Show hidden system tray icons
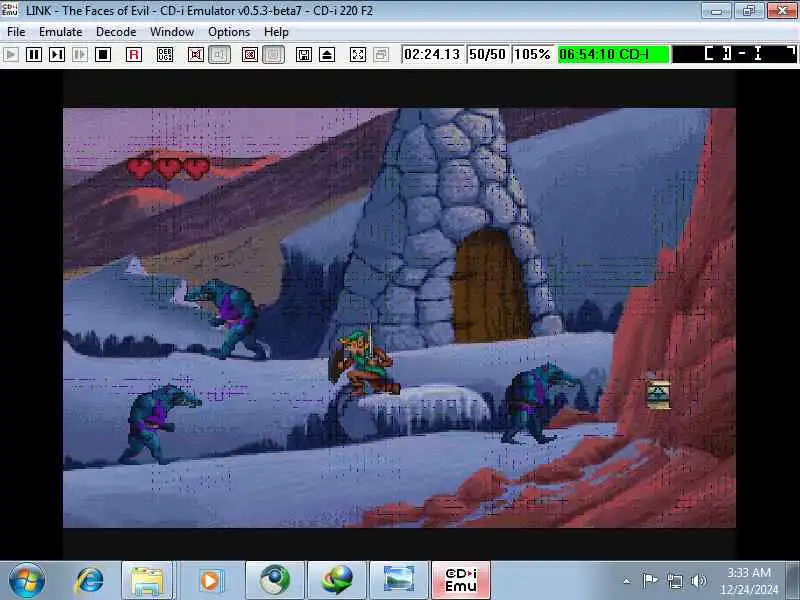Image resolution: width=800 pixels, height=600 pixels. click(x=627, y=581)
